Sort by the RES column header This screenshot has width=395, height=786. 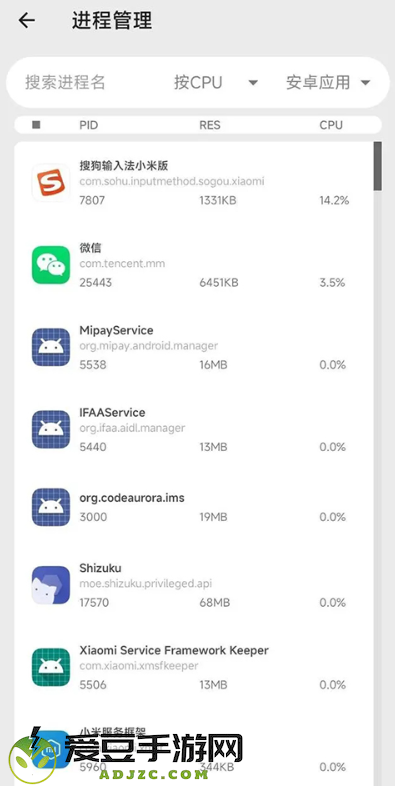coord(210,125)
